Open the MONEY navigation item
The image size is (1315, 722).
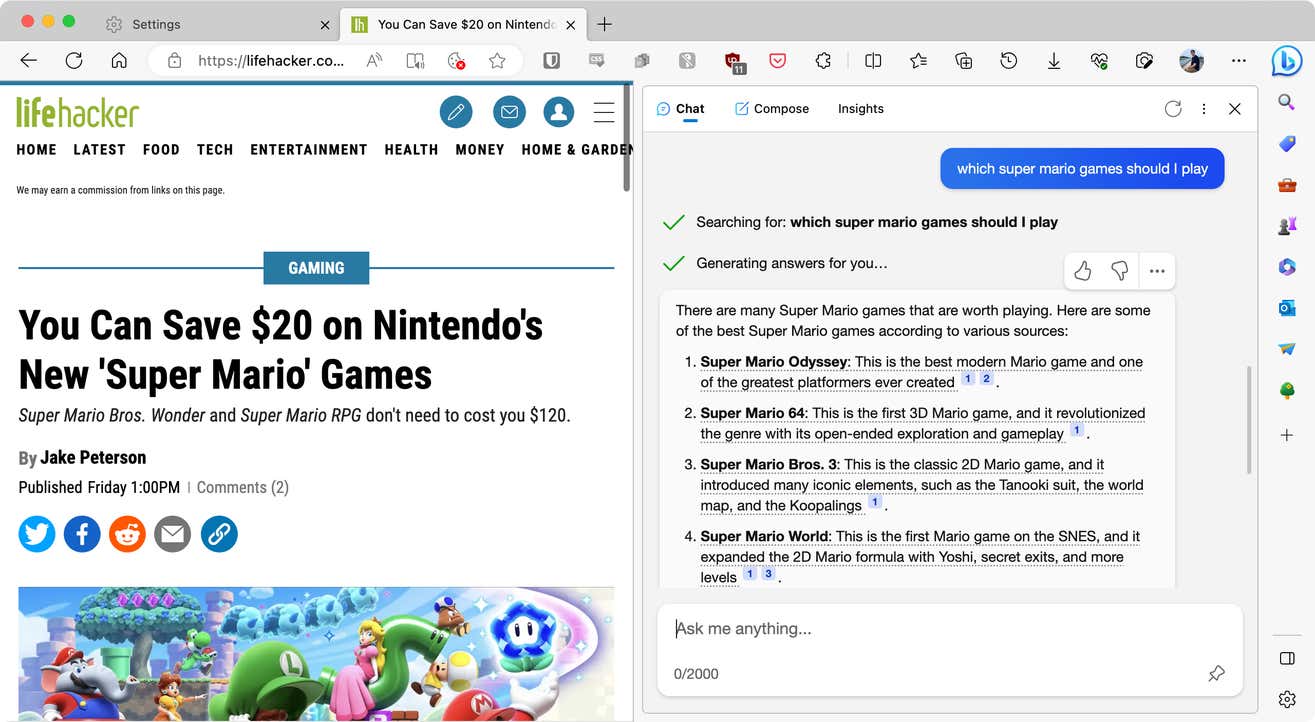480,149
